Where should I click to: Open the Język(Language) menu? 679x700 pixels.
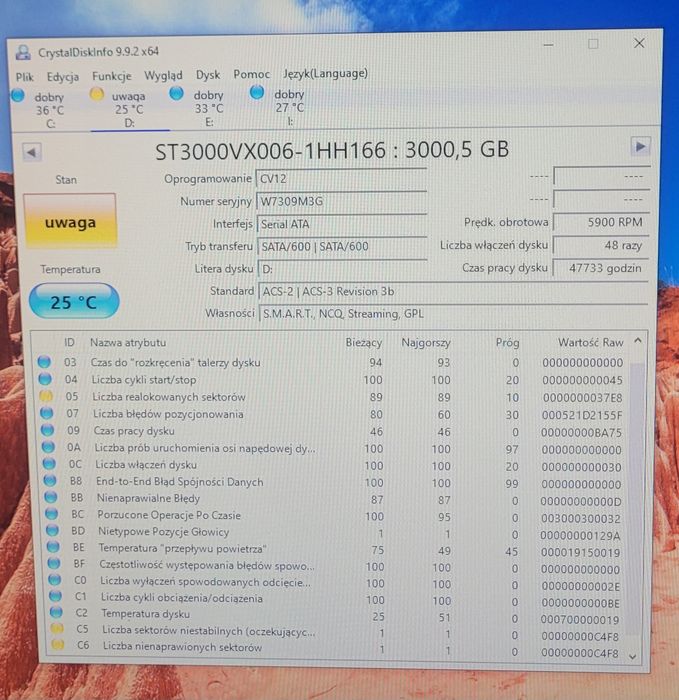[x=325, y=73]
